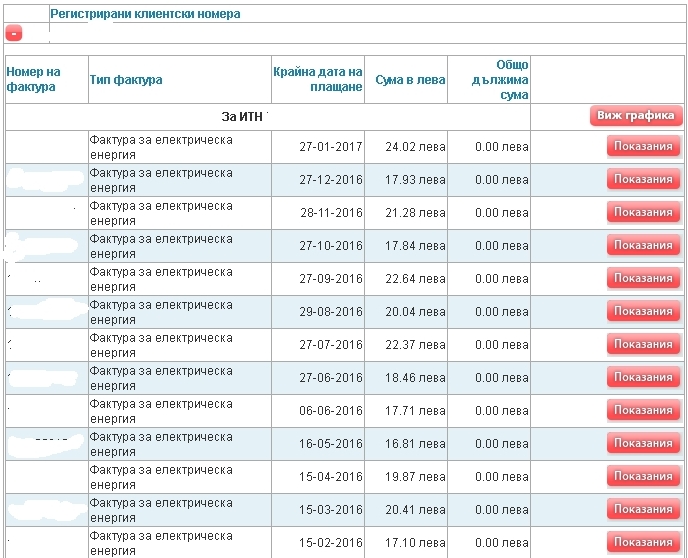Select the date cell 16-05-2016
The image size is (688, 558).
pos(331,444)
